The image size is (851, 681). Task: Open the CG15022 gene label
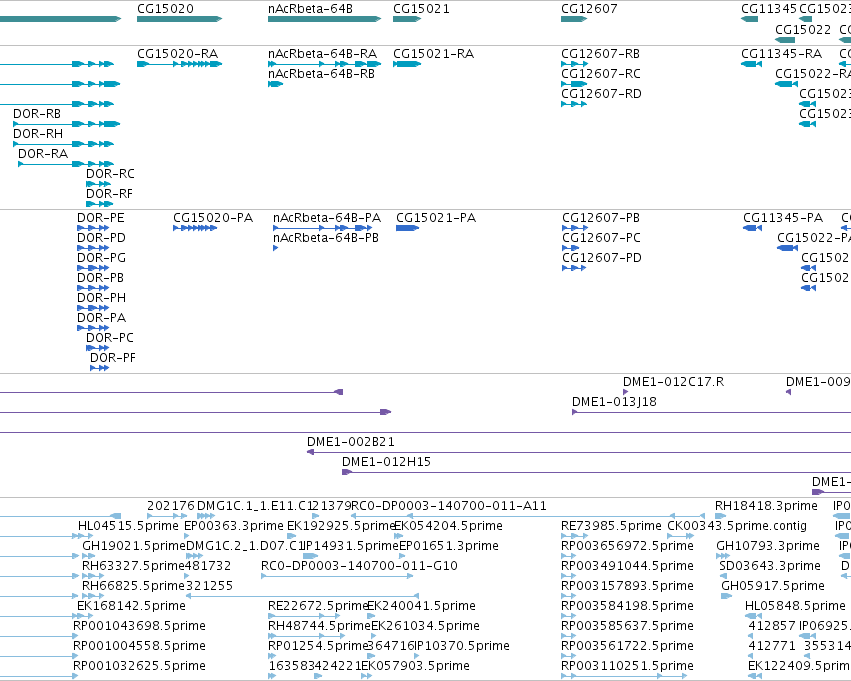tap(803, 29)
